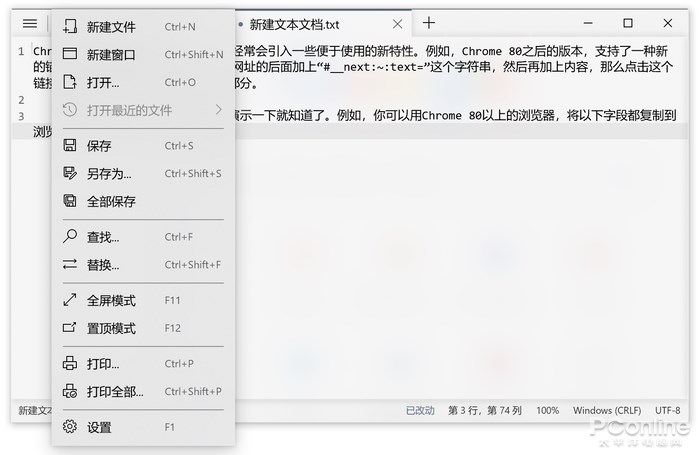The image size is (700, 455).
Task: Click the Settings gear icon
Action: point(70,426)
